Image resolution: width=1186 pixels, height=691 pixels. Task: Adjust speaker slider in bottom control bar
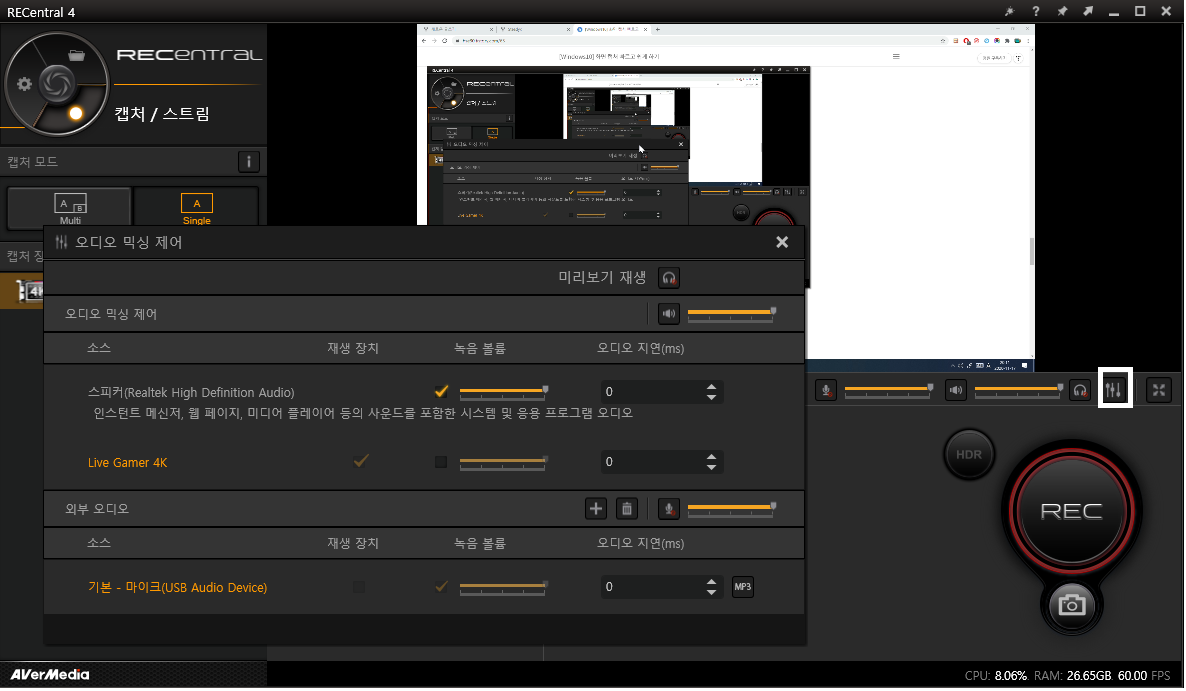coord(1018,389)
